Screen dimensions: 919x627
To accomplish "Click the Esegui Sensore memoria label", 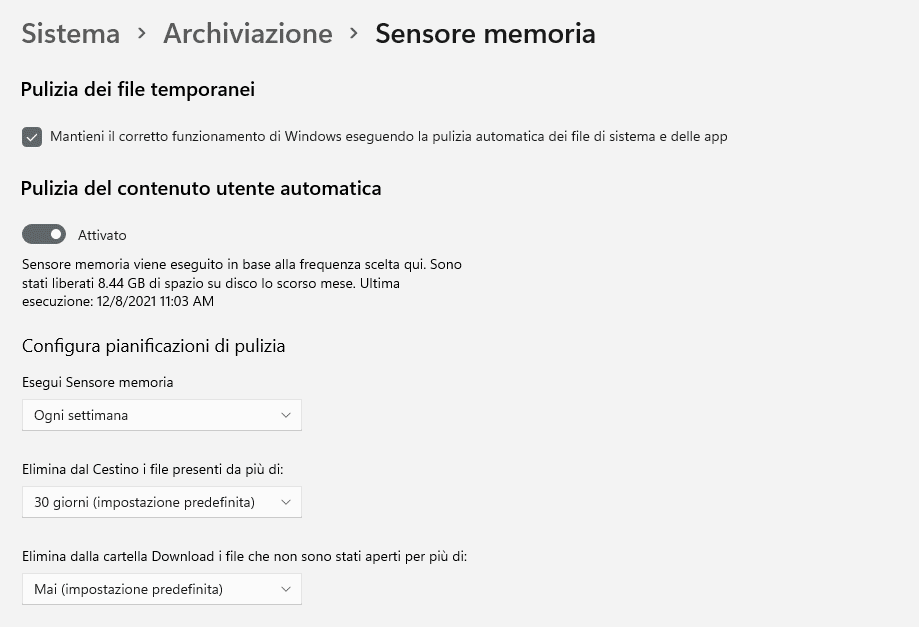I will [x=97, y=382].
